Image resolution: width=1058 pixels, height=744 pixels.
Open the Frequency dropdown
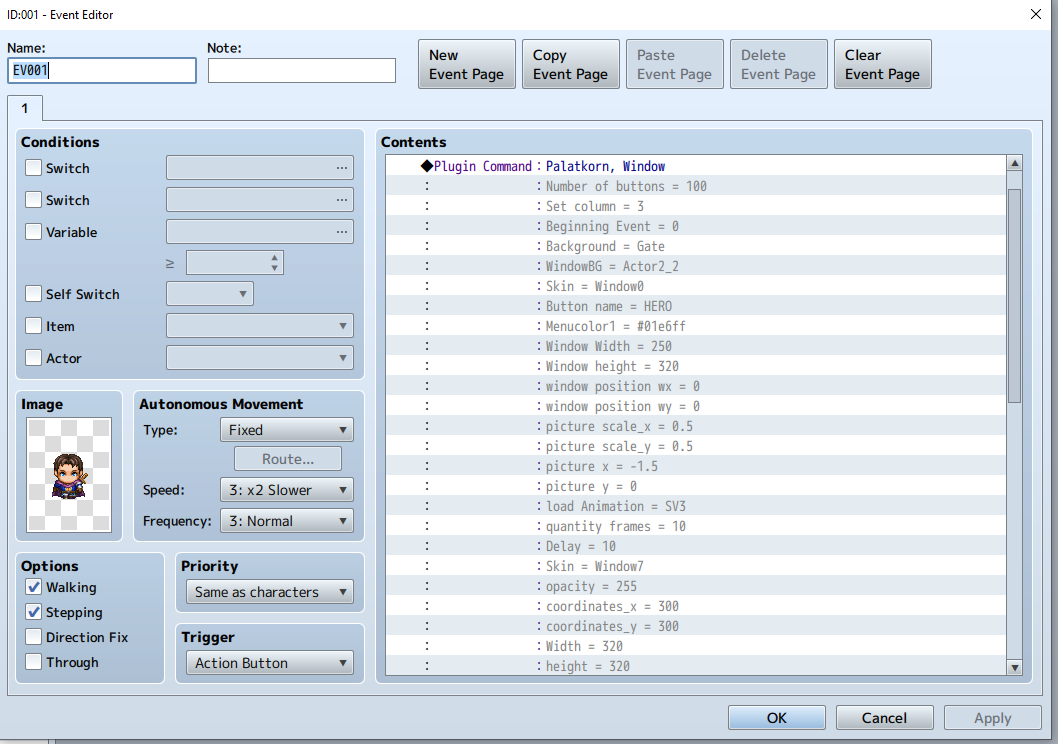pos(287,521)
